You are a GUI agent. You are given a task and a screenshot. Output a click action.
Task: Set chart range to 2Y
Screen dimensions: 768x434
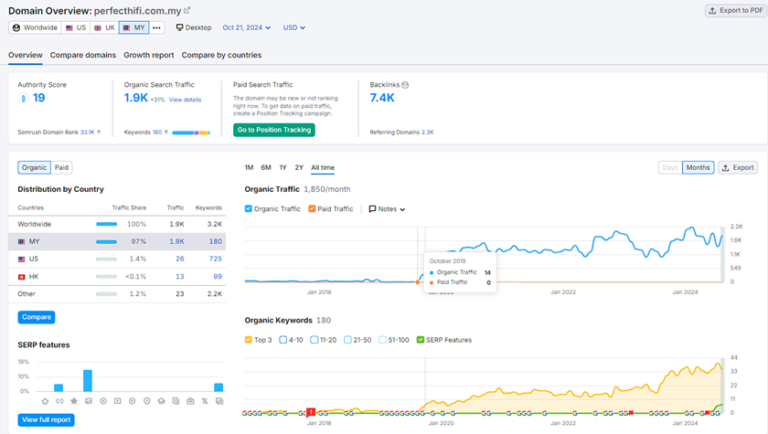pos(299,168)
